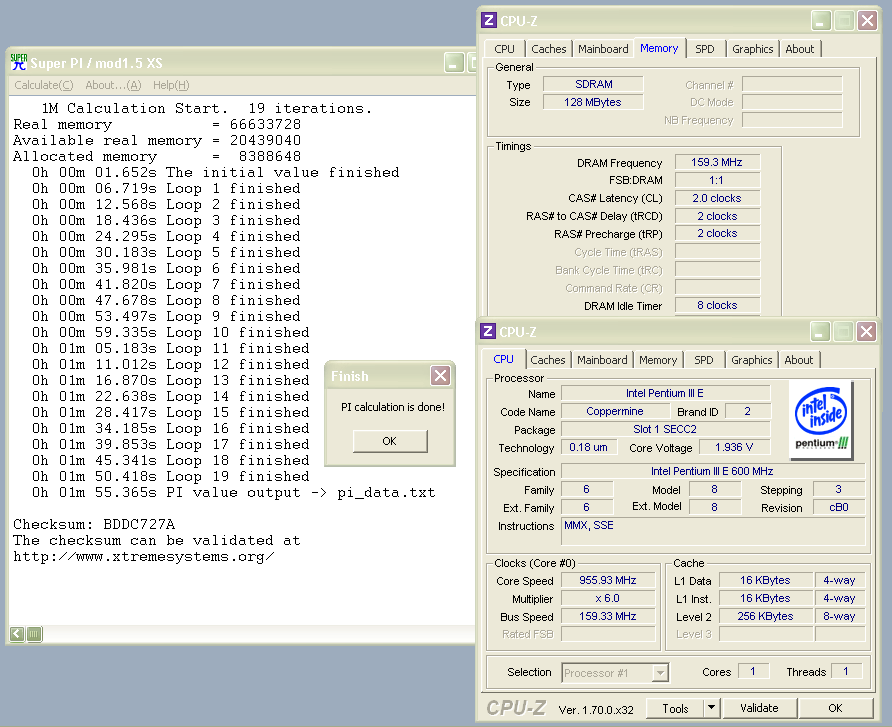The width and height of the screenshot is (892, 727).
Task: Click the Loop 19 finished line
Action: point(171,477)
